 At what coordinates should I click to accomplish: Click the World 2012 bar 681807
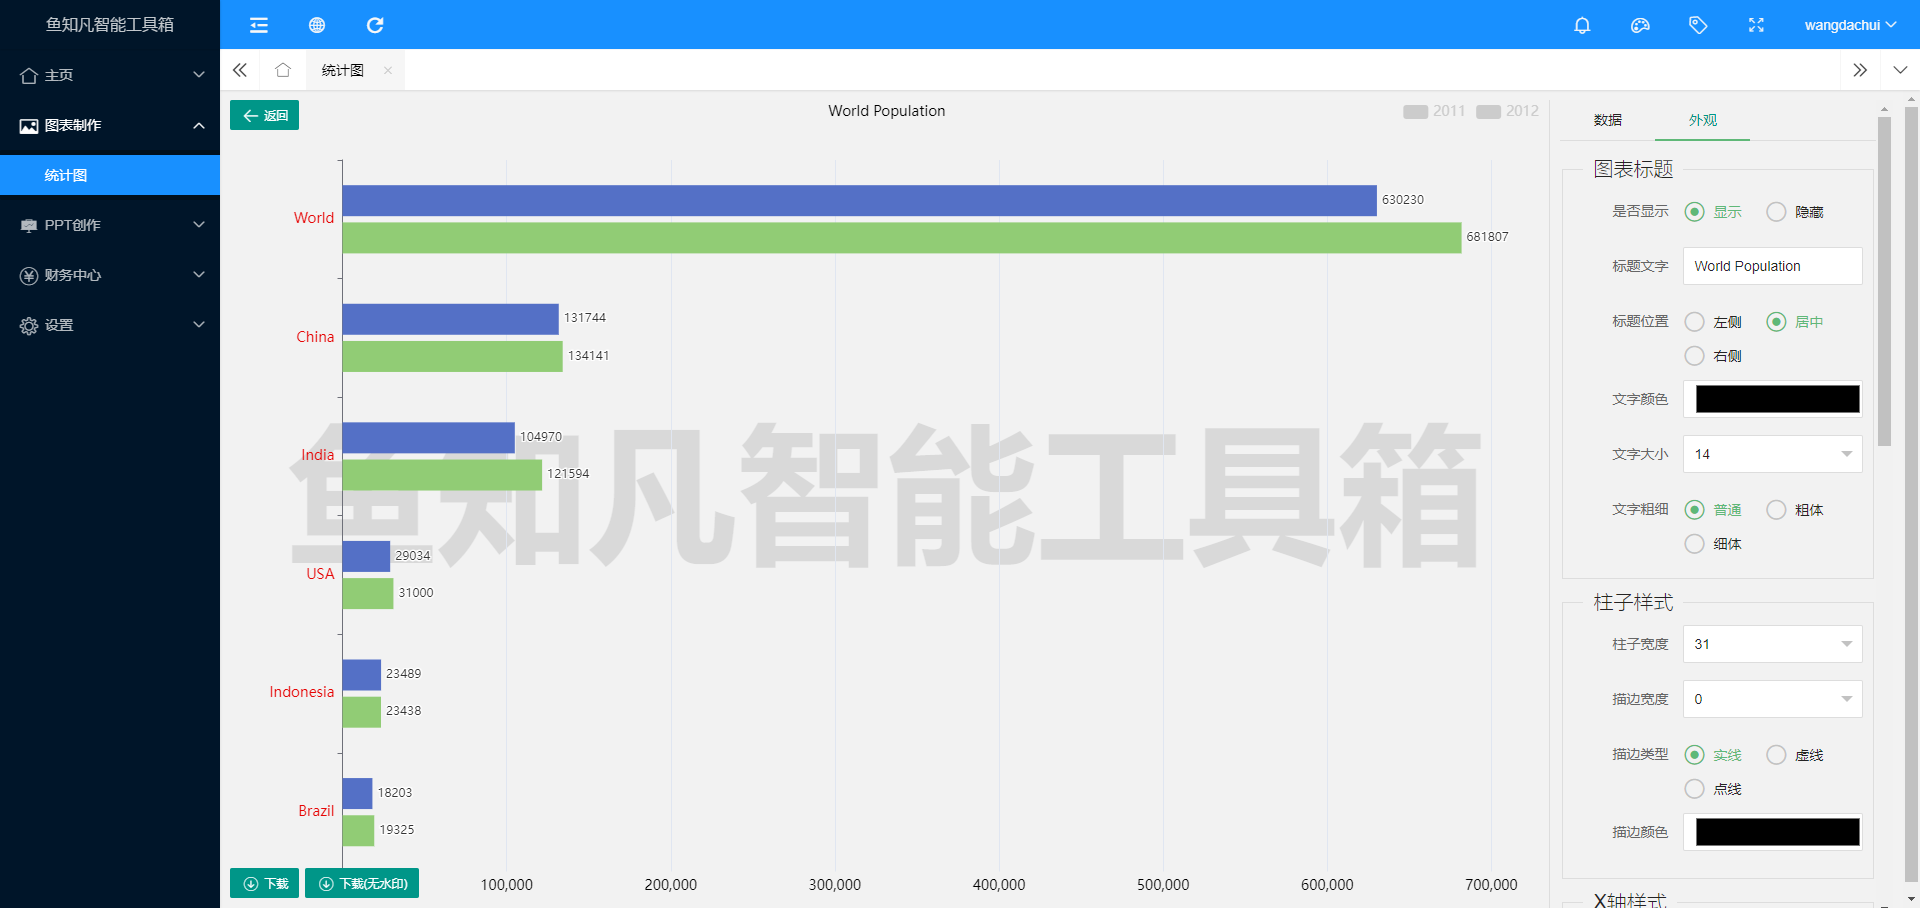[902, 237]
